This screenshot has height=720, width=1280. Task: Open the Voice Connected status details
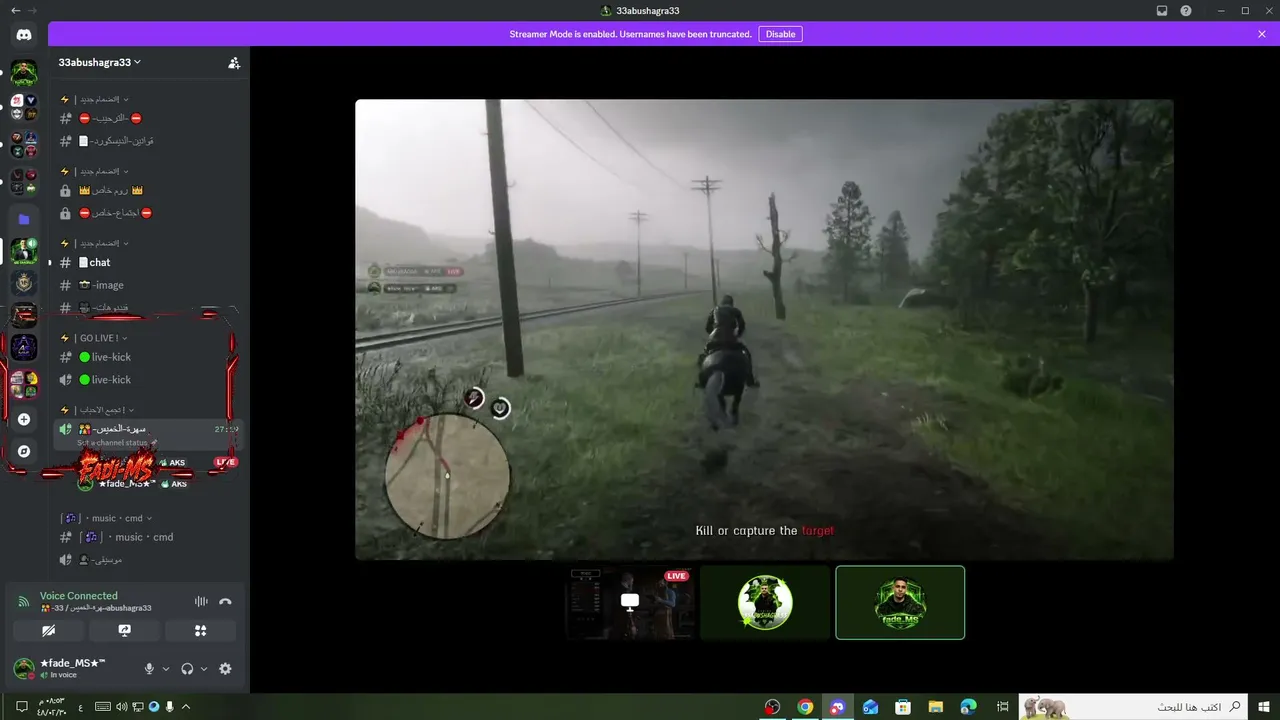(x=79, y=596)
